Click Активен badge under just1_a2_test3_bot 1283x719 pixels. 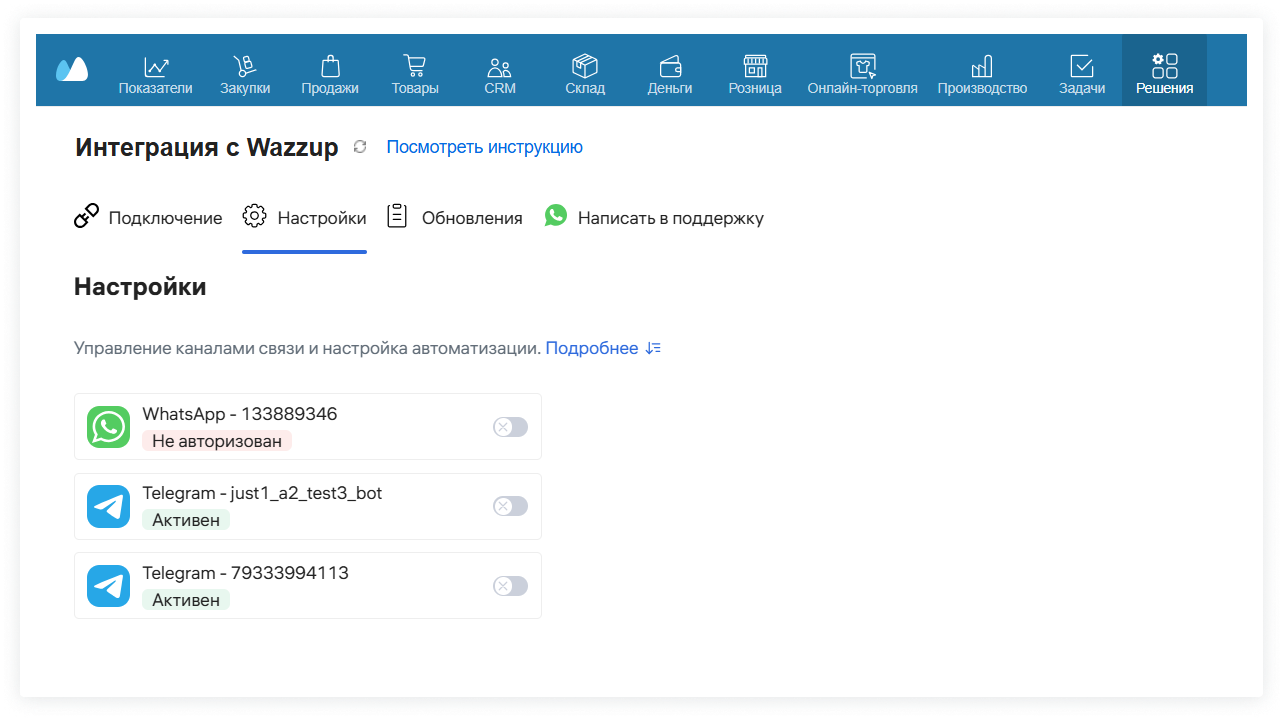point(186,520)
